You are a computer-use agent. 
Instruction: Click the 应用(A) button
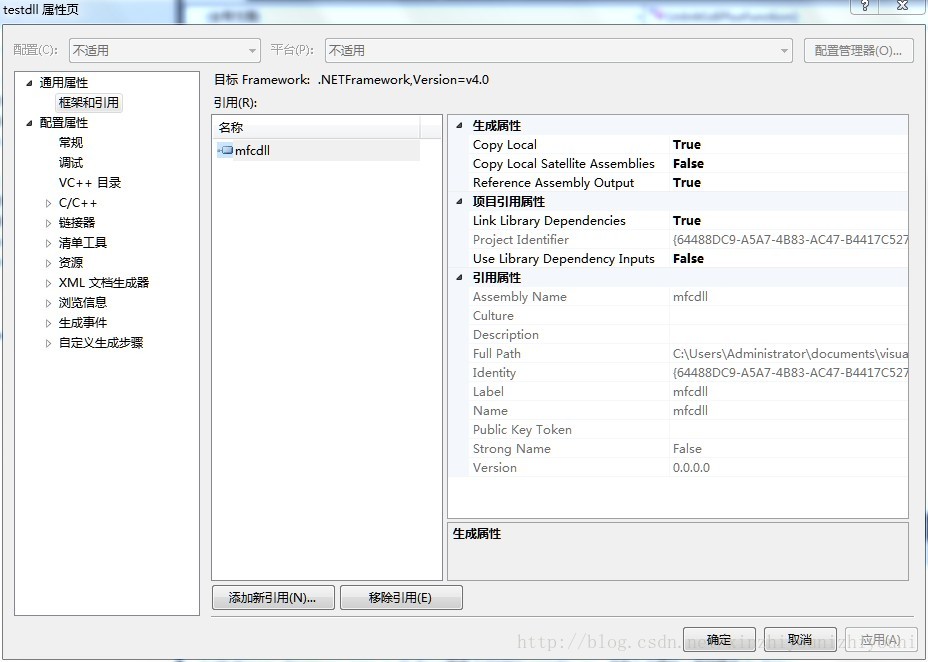[881, 640]
